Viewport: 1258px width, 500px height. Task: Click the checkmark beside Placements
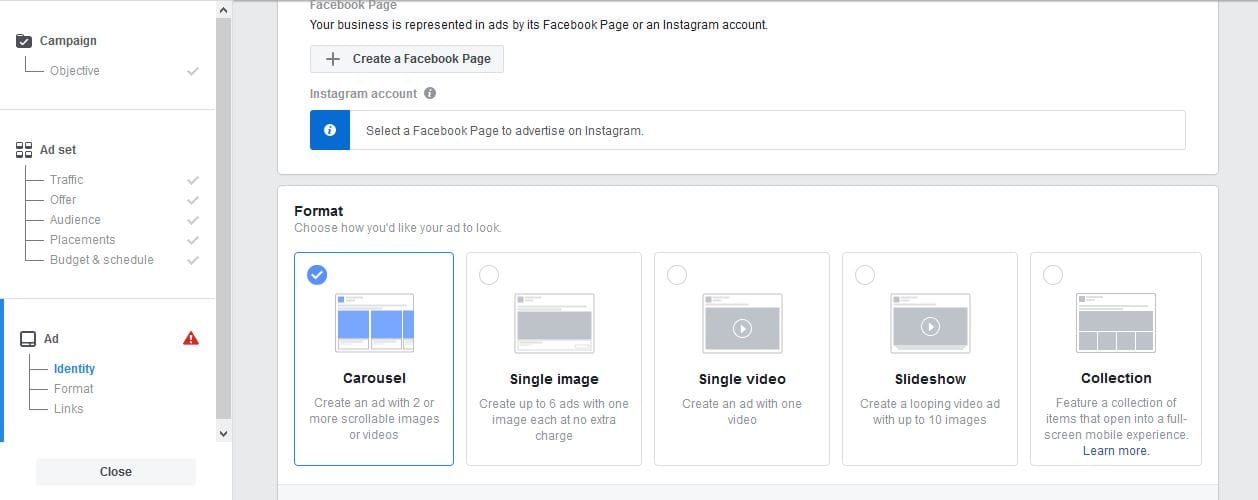[x=193, y=240]
